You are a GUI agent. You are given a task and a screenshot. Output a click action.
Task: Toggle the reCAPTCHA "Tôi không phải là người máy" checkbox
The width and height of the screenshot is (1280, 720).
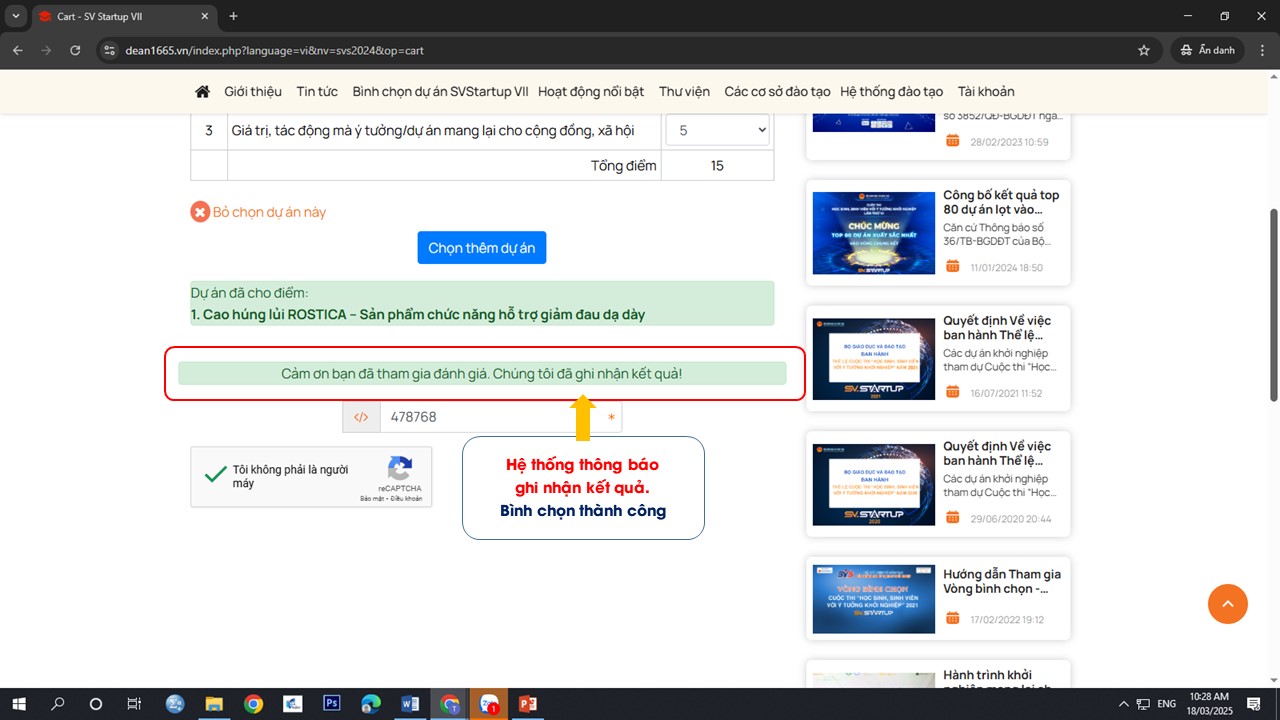pos(215,475)
